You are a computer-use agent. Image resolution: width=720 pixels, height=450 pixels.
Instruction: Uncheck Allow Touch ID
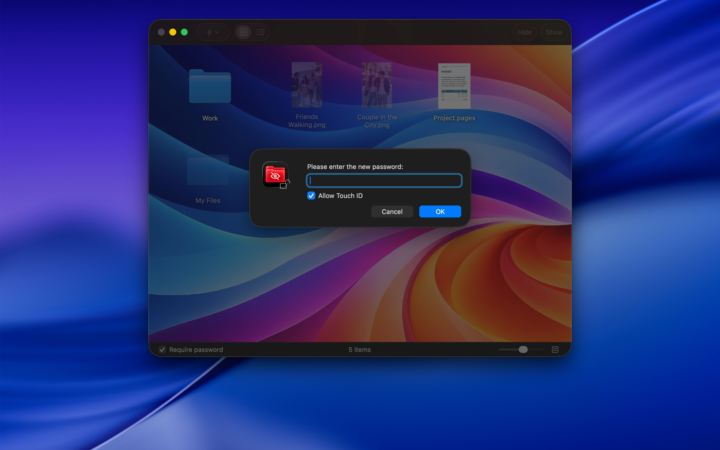[x=311, y=196]
